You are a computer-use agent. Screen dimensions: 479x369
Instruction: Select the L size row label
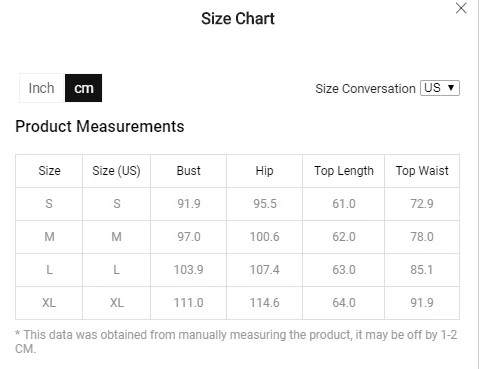pos(49,270)
